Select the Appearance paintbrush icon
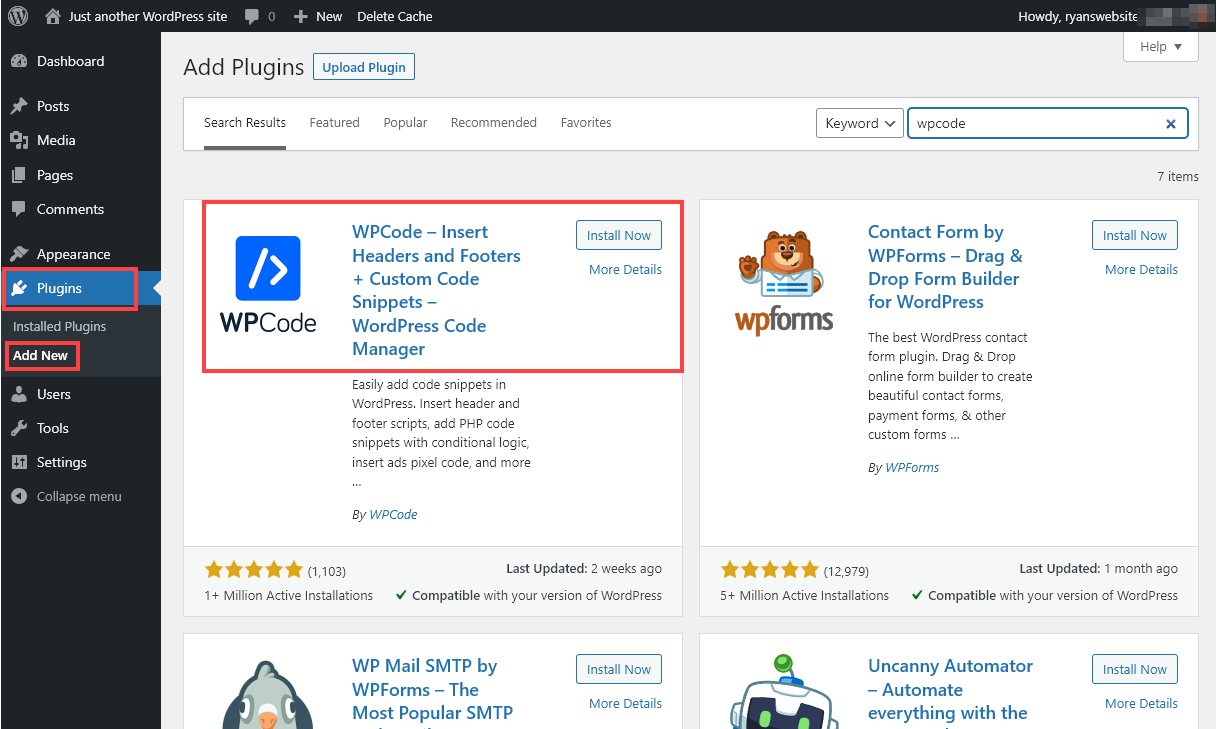 (21, 254)
